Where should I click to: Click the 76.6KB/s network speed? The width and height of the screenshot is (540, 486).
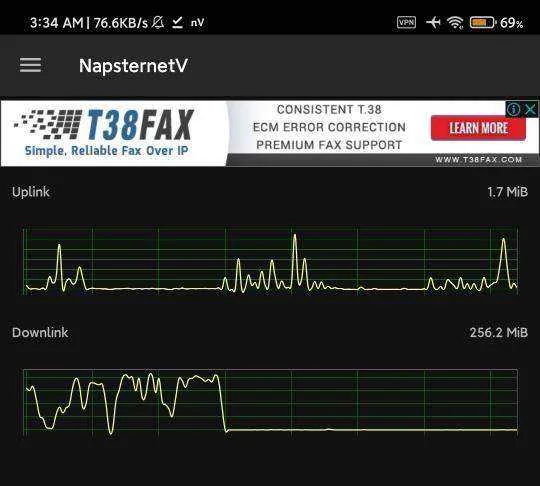[x=121, y=23]
